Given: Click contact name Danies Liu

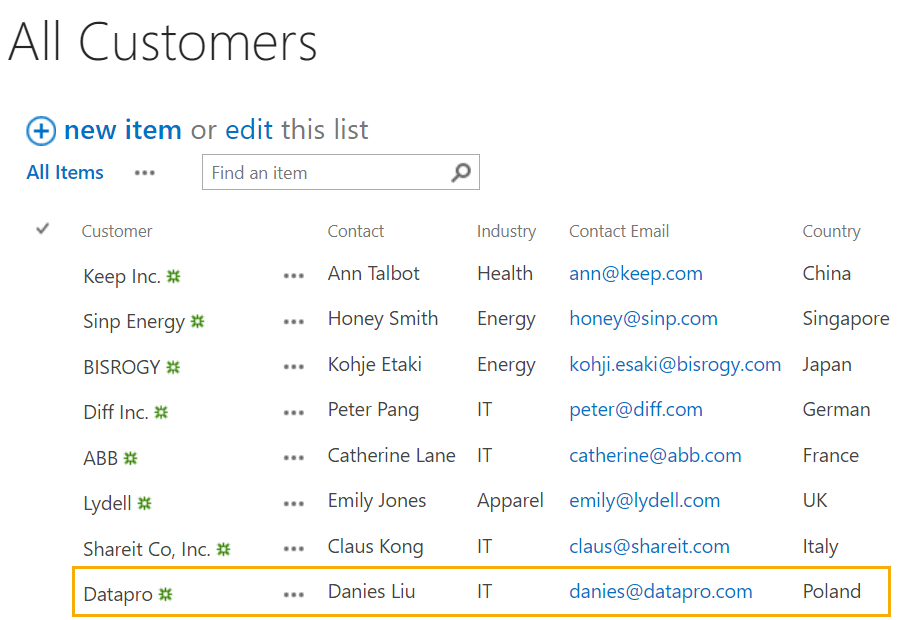Looking at the screenshot, I should tap(371, 592).
